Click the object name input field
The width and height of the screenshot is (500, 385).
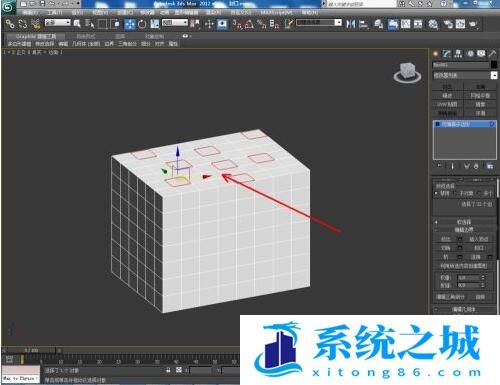(x=461, y=65)
